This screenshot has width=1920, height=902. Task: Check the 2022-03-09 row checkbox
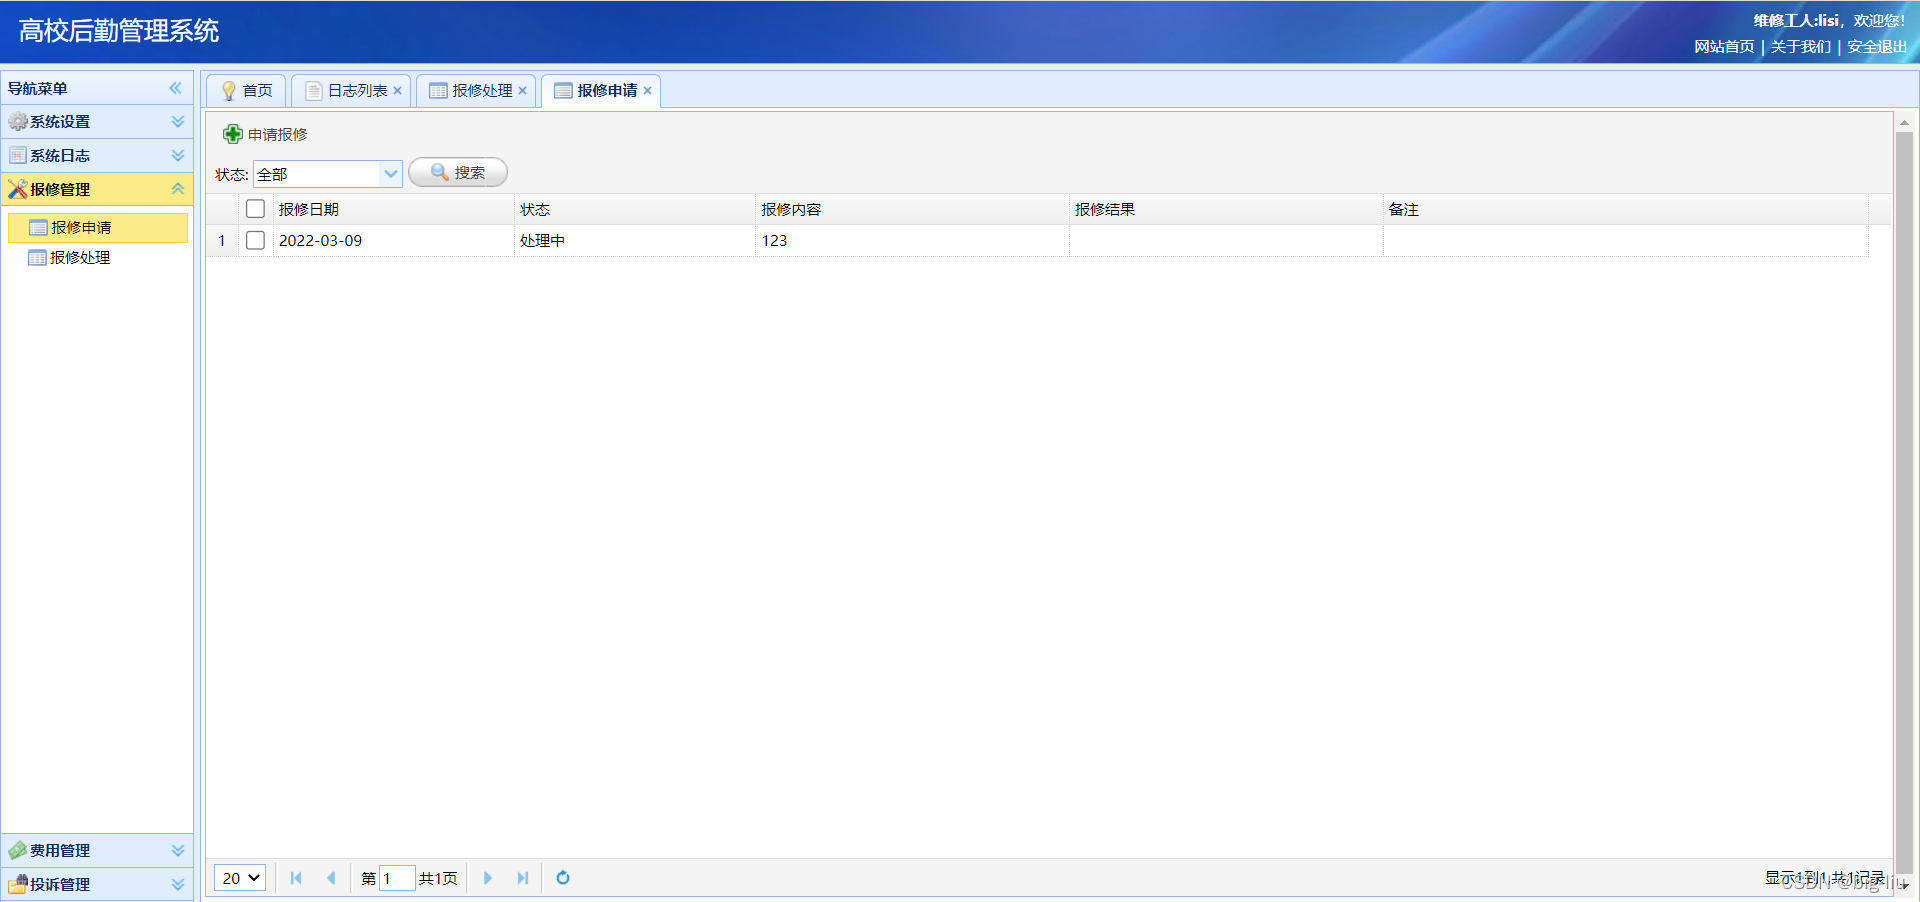click(256, 241)
